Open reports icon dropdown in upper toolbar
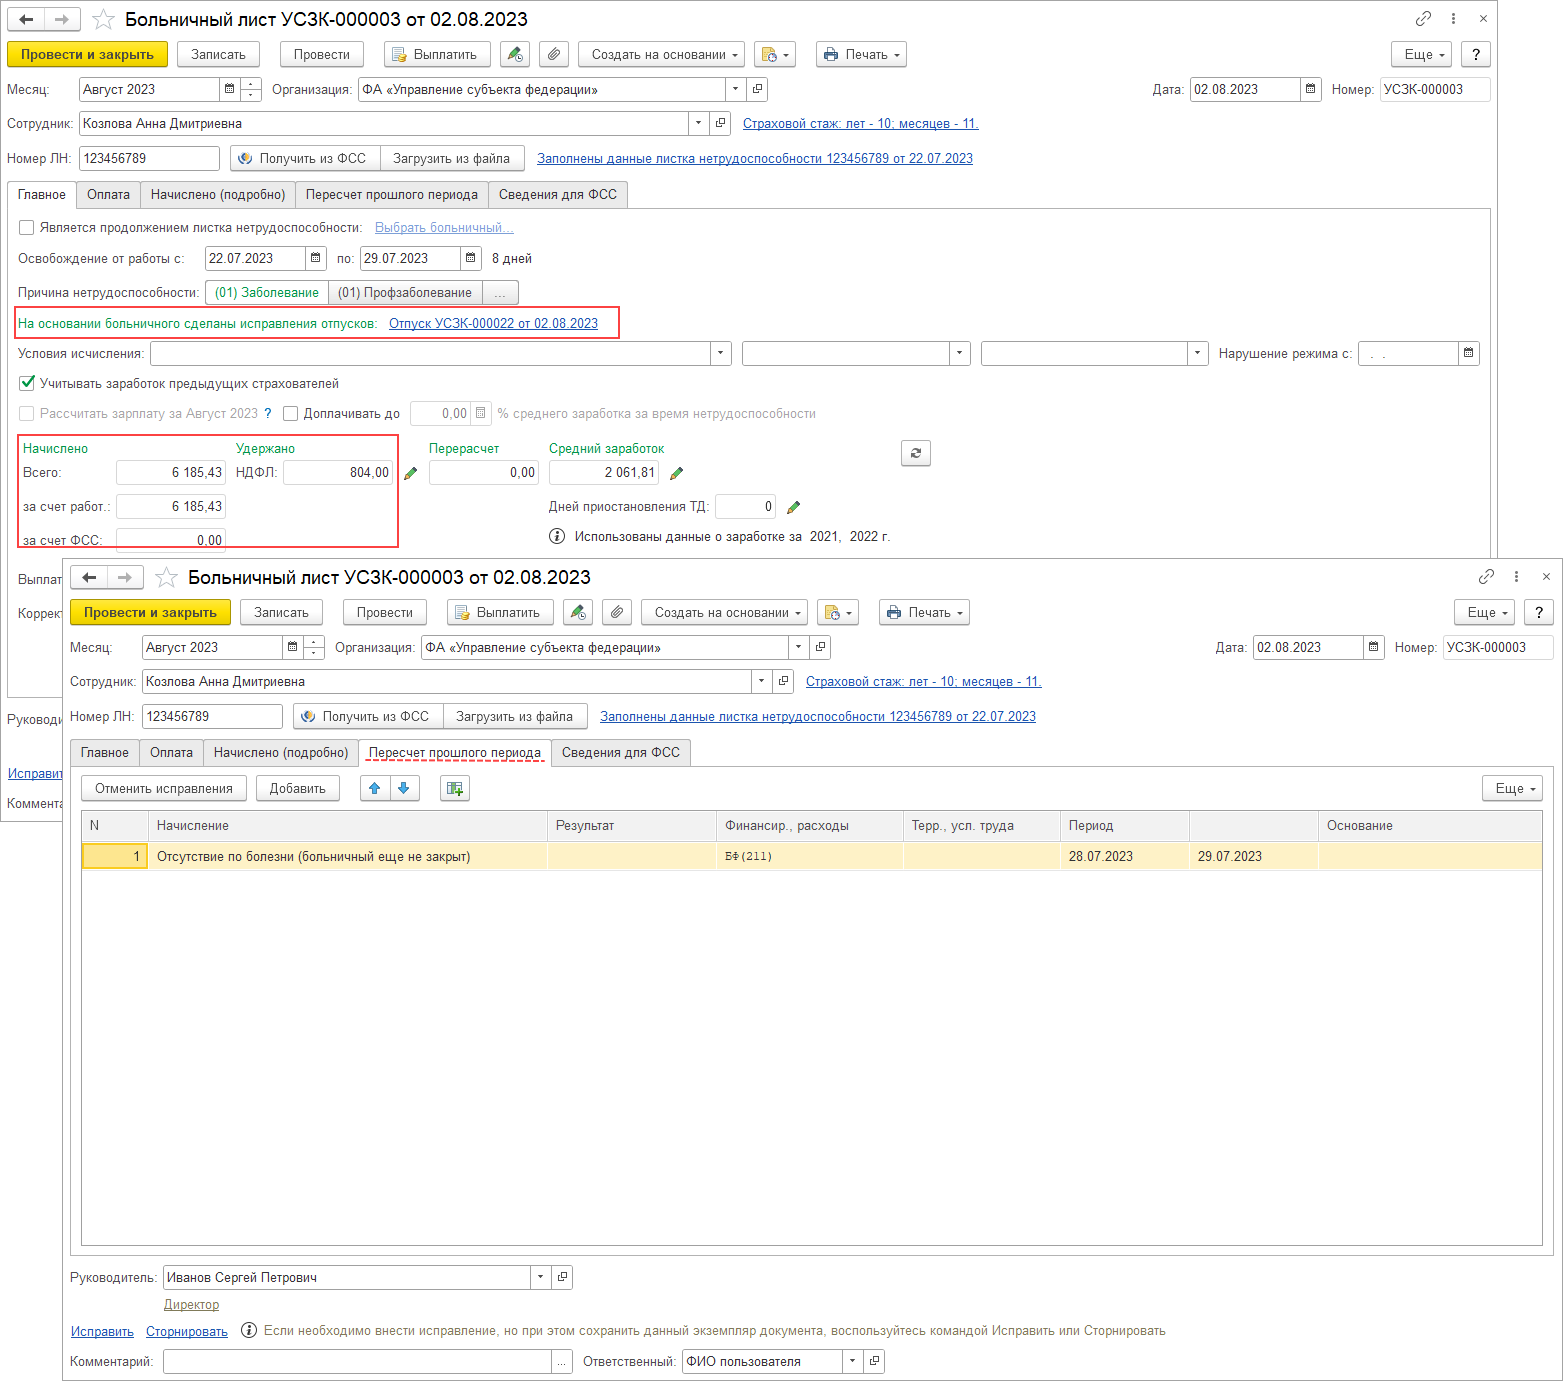Image resolution: width=1563 pixels, height=1381 pixels. coord(775,54)
